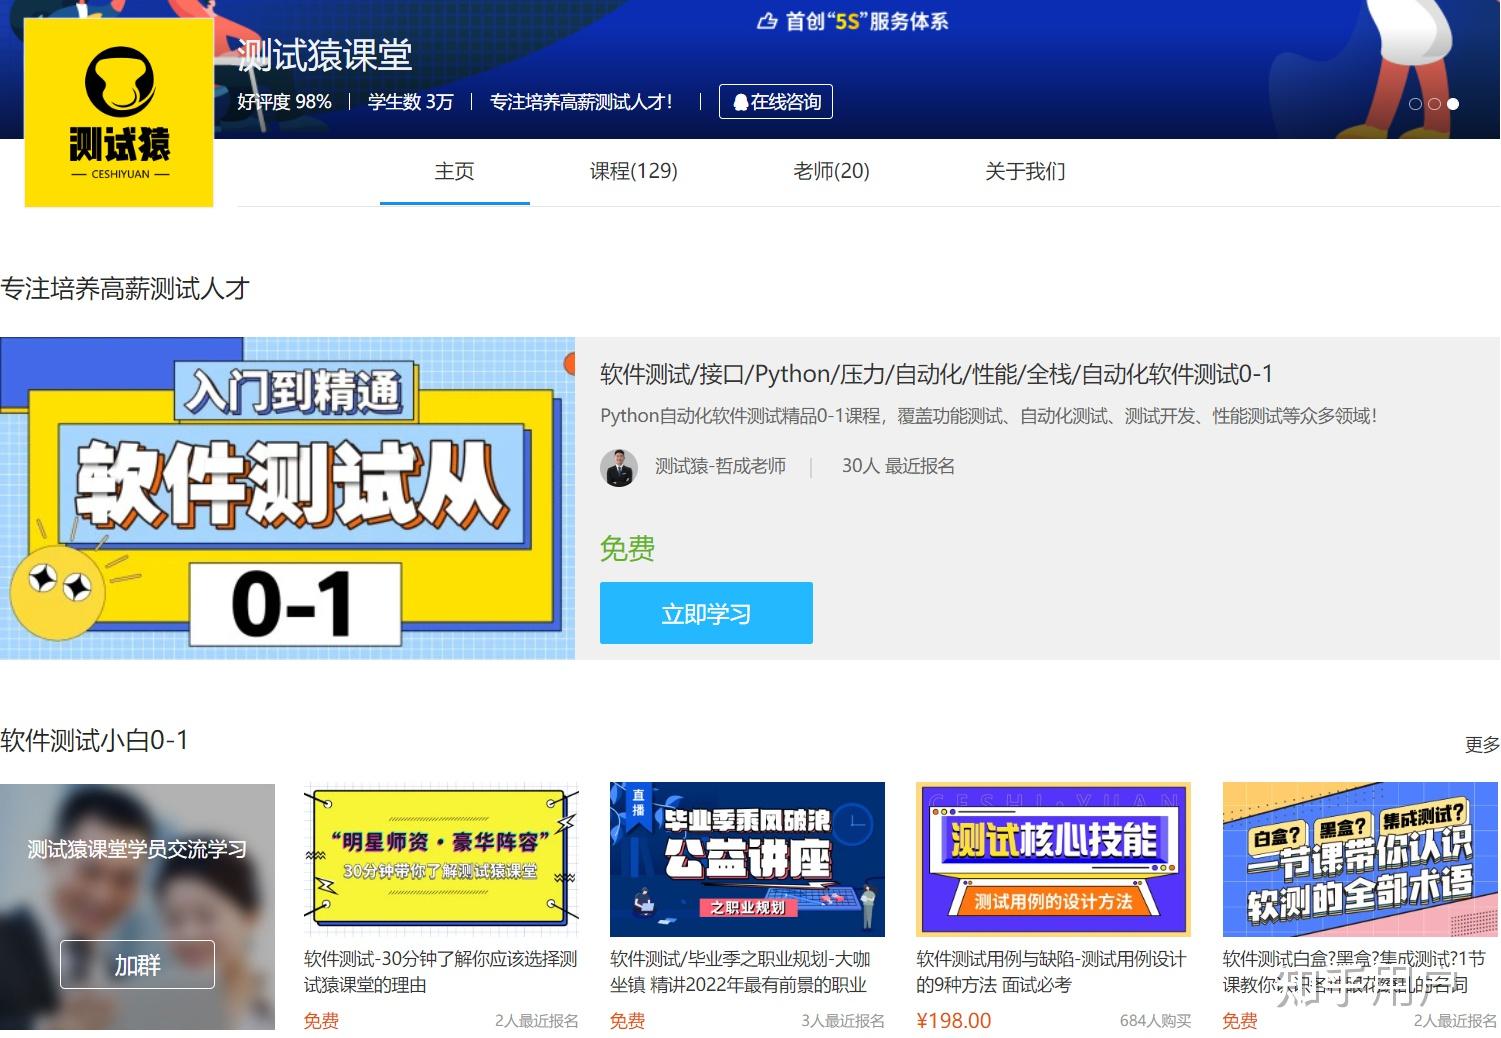Open course 软件测试/毕业季之职业规划 title
The image size is (1501, 1038).
(740, 972)
